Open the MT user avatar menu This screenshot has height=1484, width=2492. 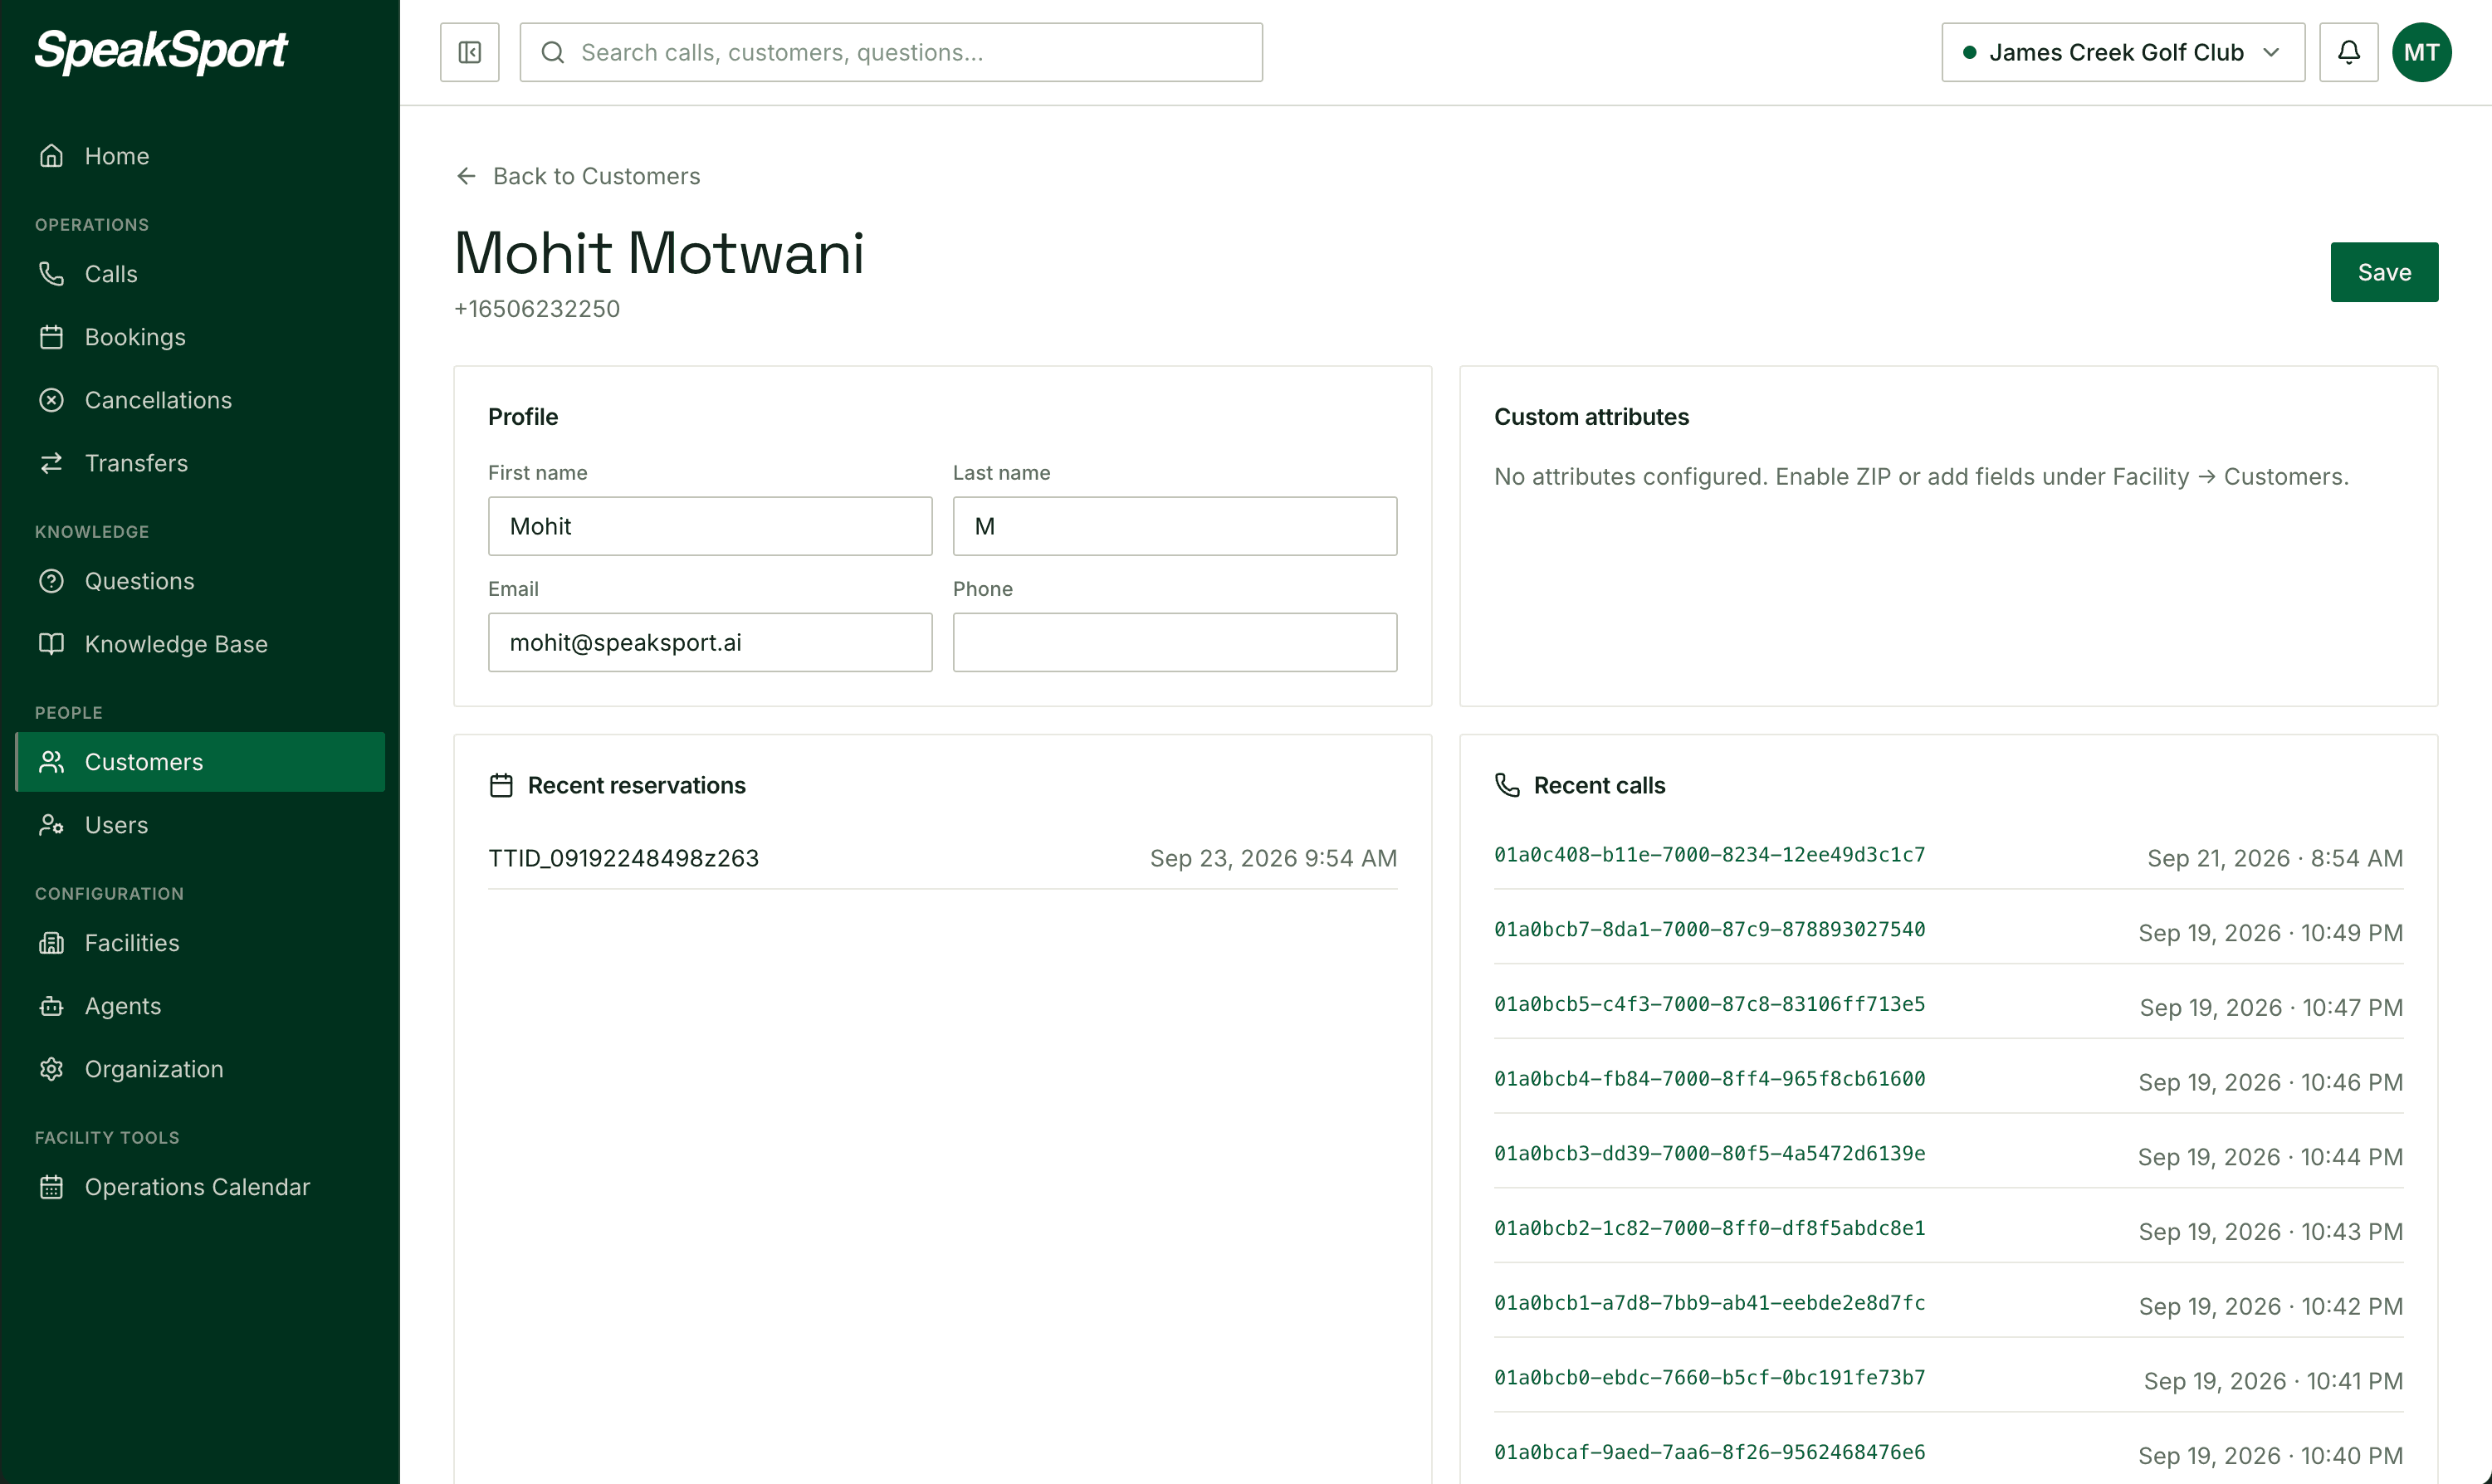coord(2421,52)
